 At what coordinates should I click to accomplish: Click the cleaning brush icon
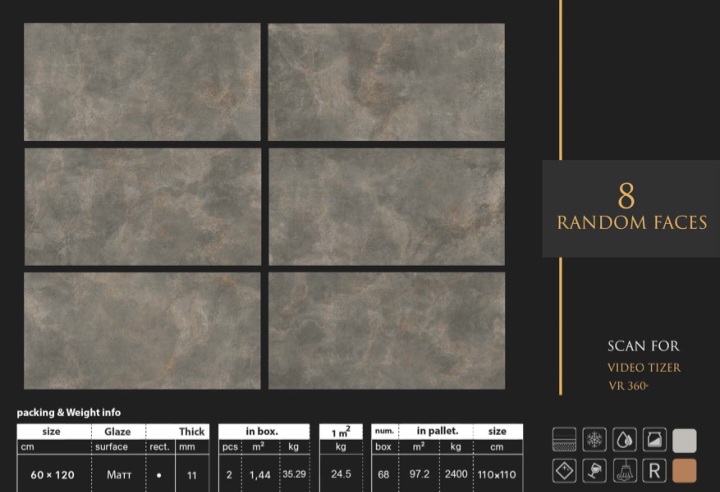(x=625, y=470)
